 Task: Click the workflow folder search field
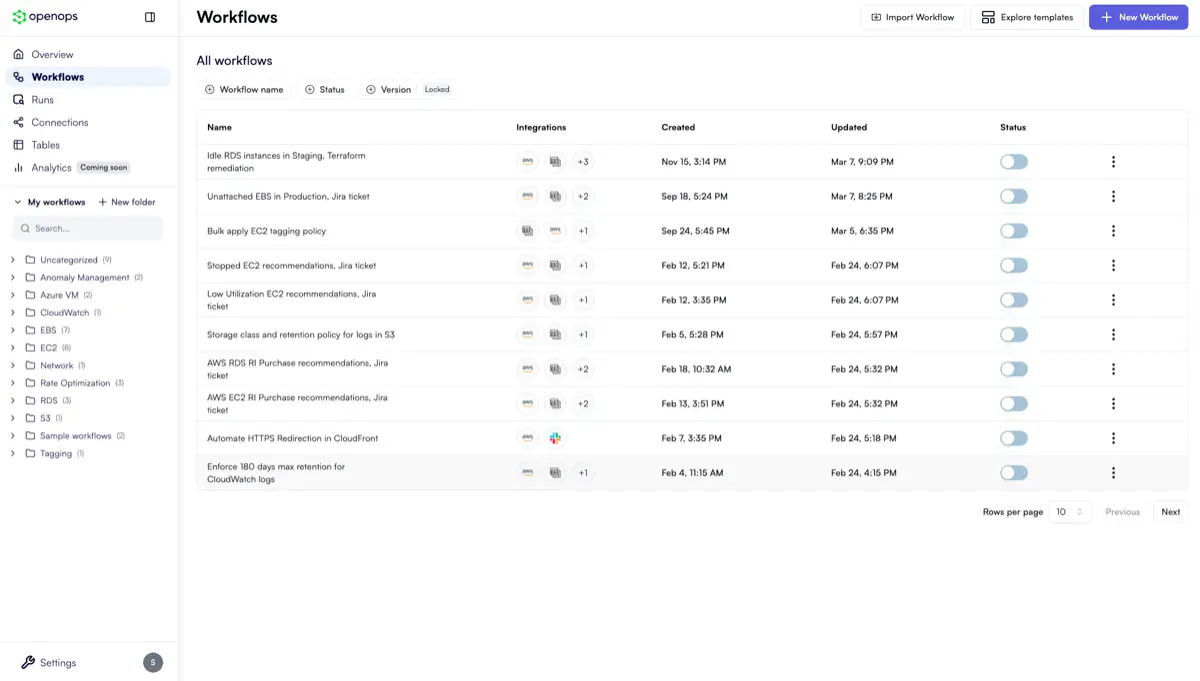click(x=88, y=229)
